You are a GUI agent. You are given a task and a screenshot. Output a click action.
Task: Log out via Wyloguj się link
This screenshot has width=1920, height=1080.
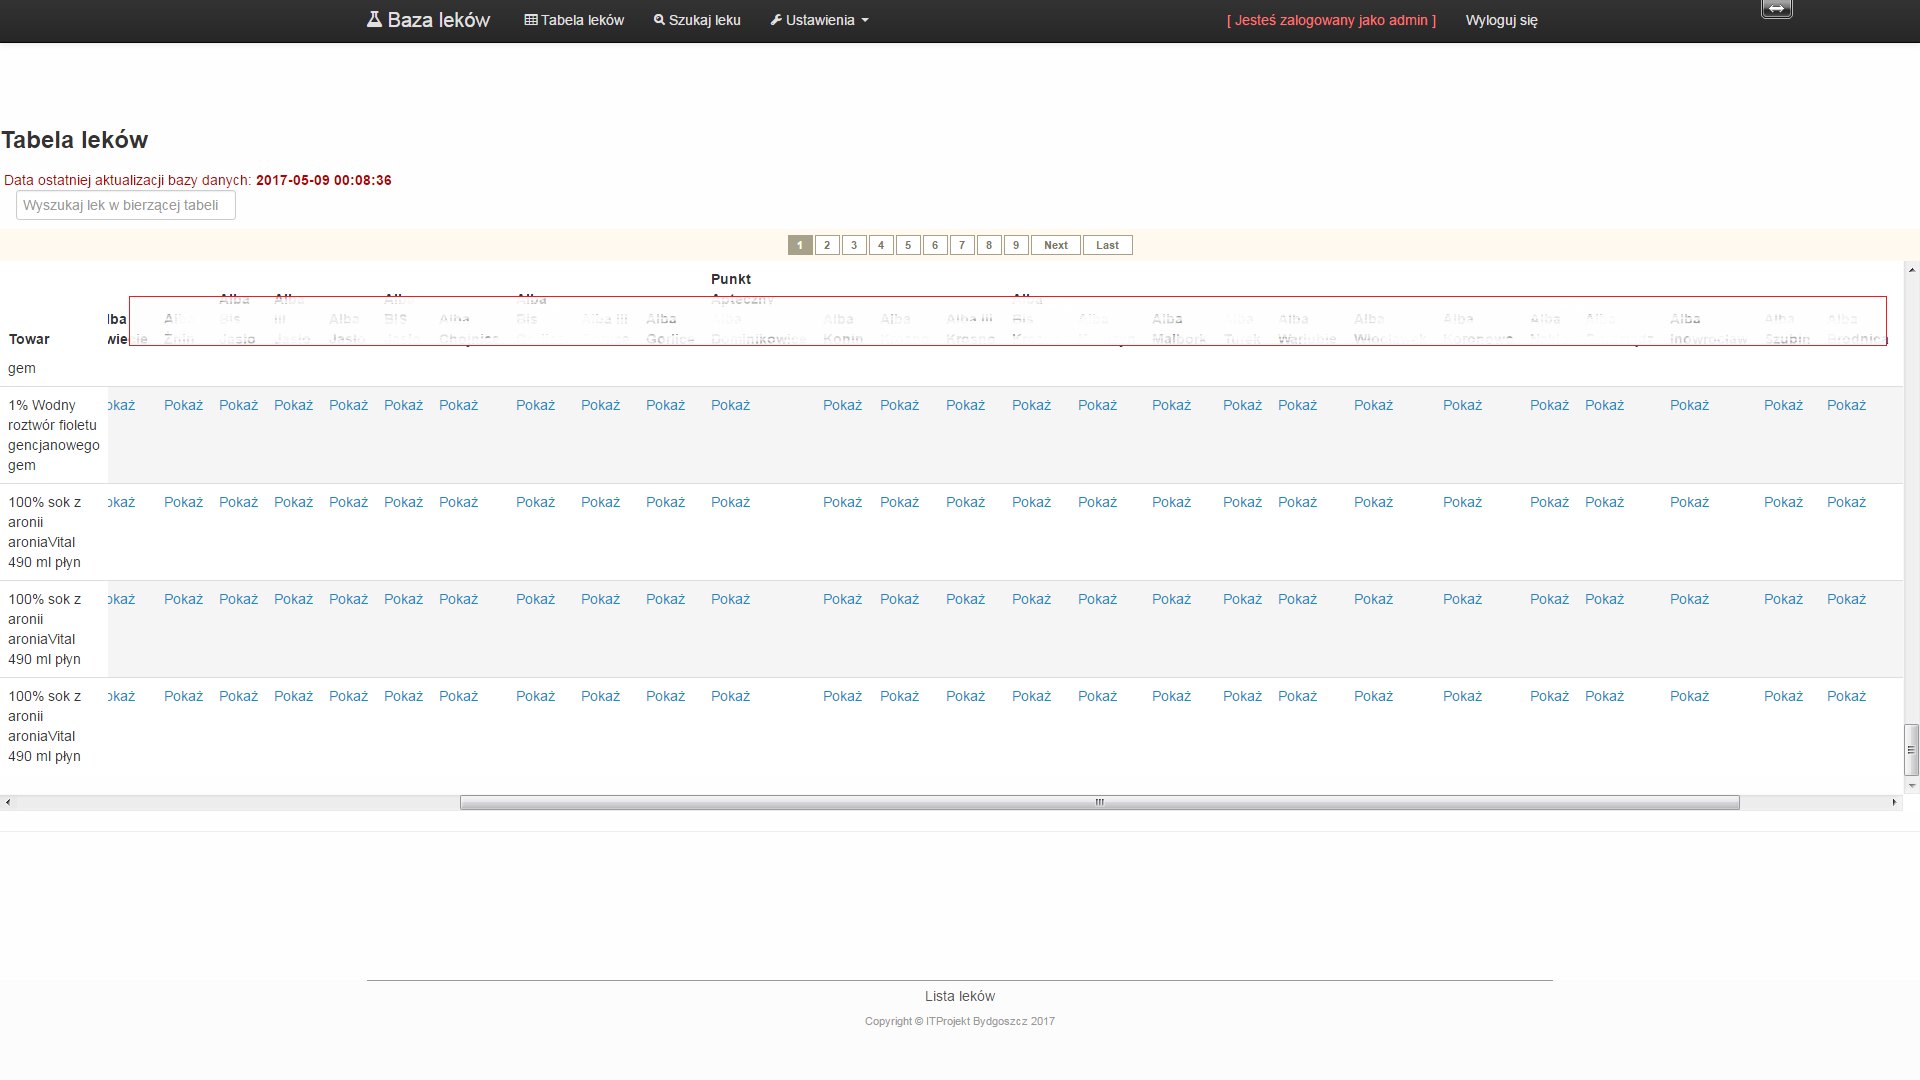[x=1501, y=20]
